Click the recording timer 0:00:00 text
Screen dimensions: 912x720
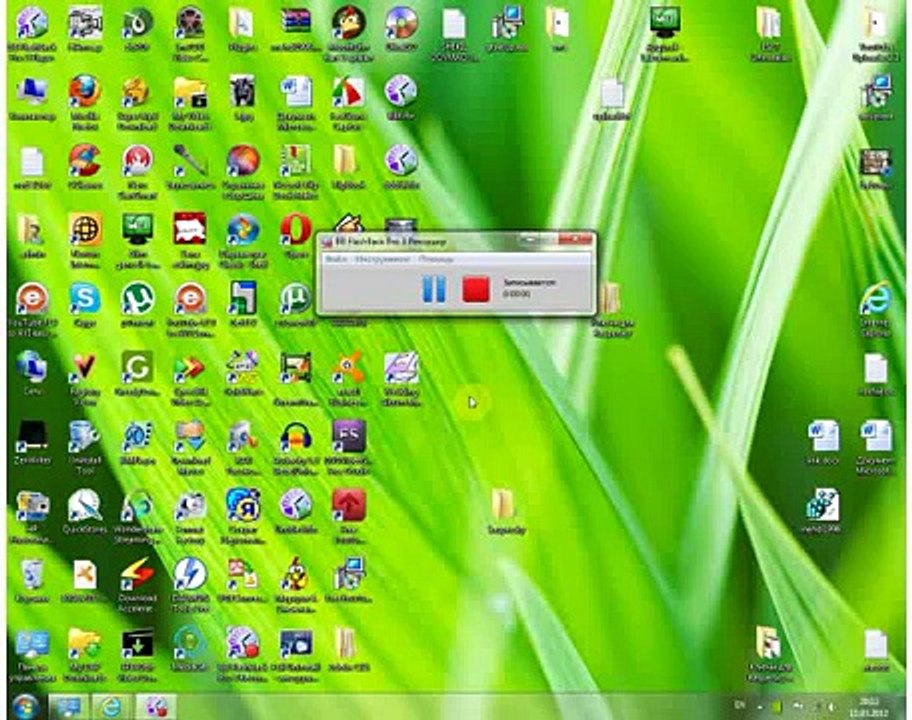pyautogui.click(x=516, y=294)
